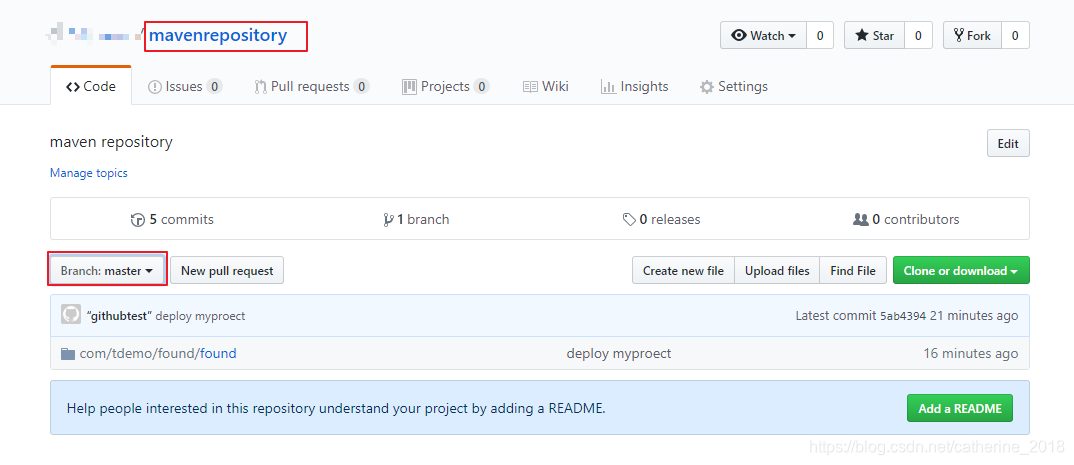Open the mavenrepository repository link
This screenshot has height=465, width=1074.
[218, 35]
